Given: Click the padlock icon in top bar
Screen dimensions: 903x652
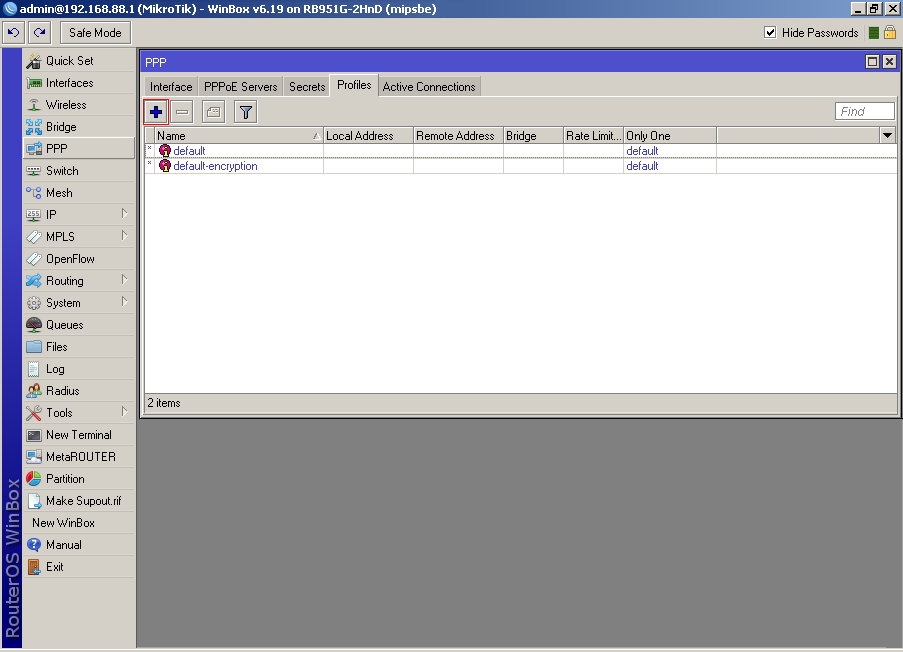Looking at the screenshot, I should pyautogui.click(x=890, y=32).
